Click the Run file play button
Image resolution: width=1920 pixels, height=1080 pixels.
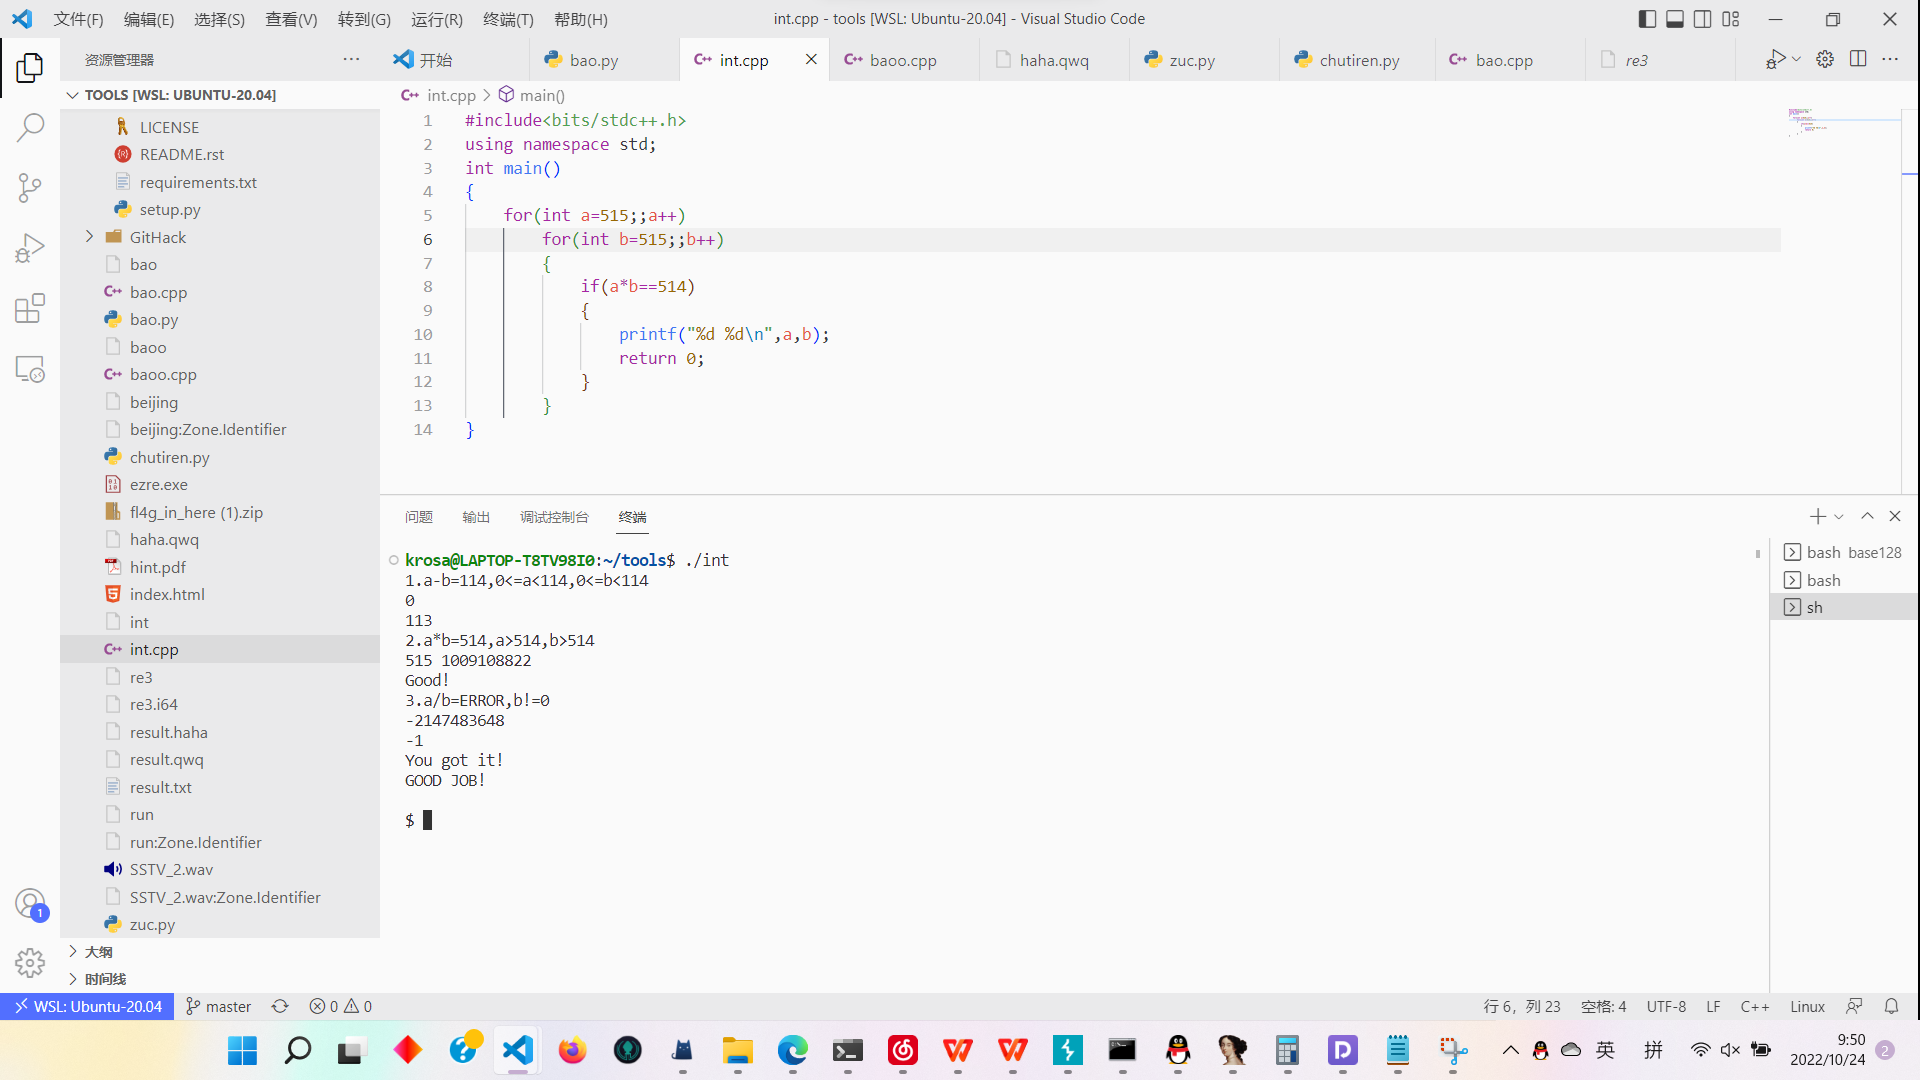tap(1776, 59)
